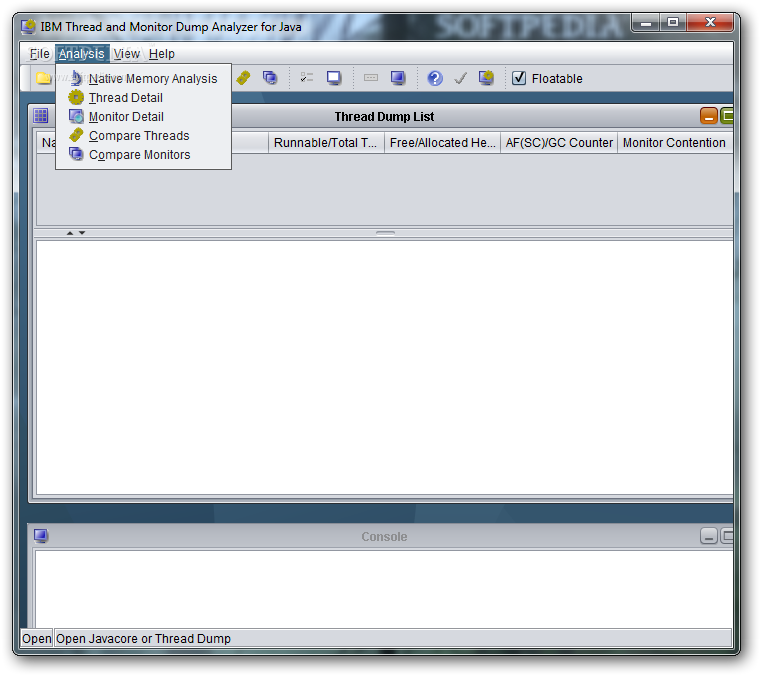The height and width of the screenshot is (676, 761).
Task: Click the Monitor Contention column header
Action: pyautogui.click(x=675, y=143)
